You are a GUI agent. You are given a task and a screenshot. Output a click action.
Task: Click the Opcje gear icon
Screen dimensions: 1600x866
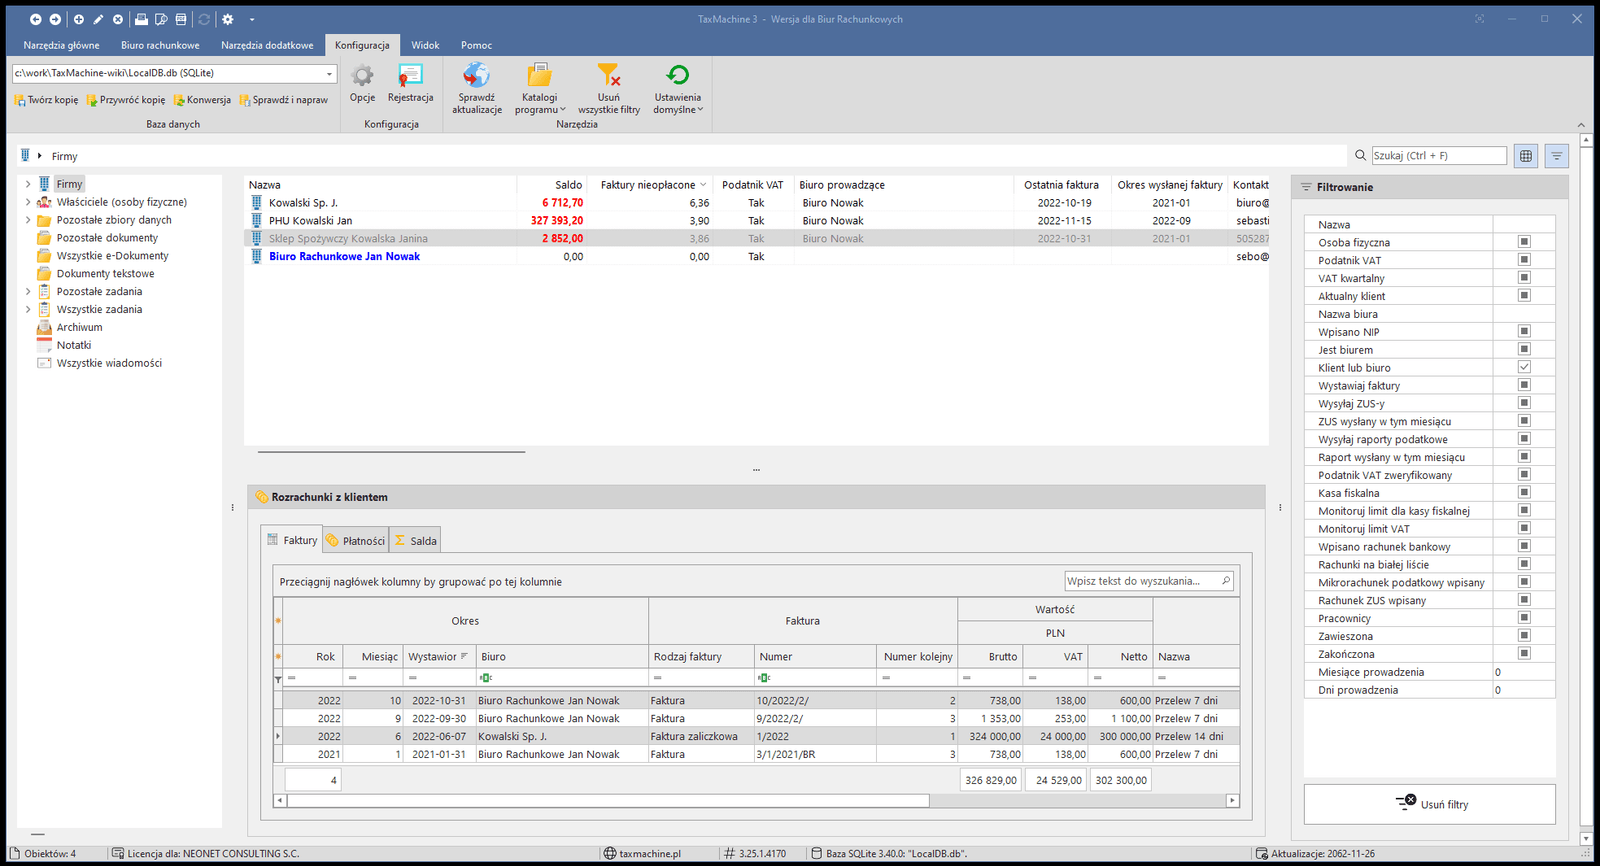[x=362, y=76]
